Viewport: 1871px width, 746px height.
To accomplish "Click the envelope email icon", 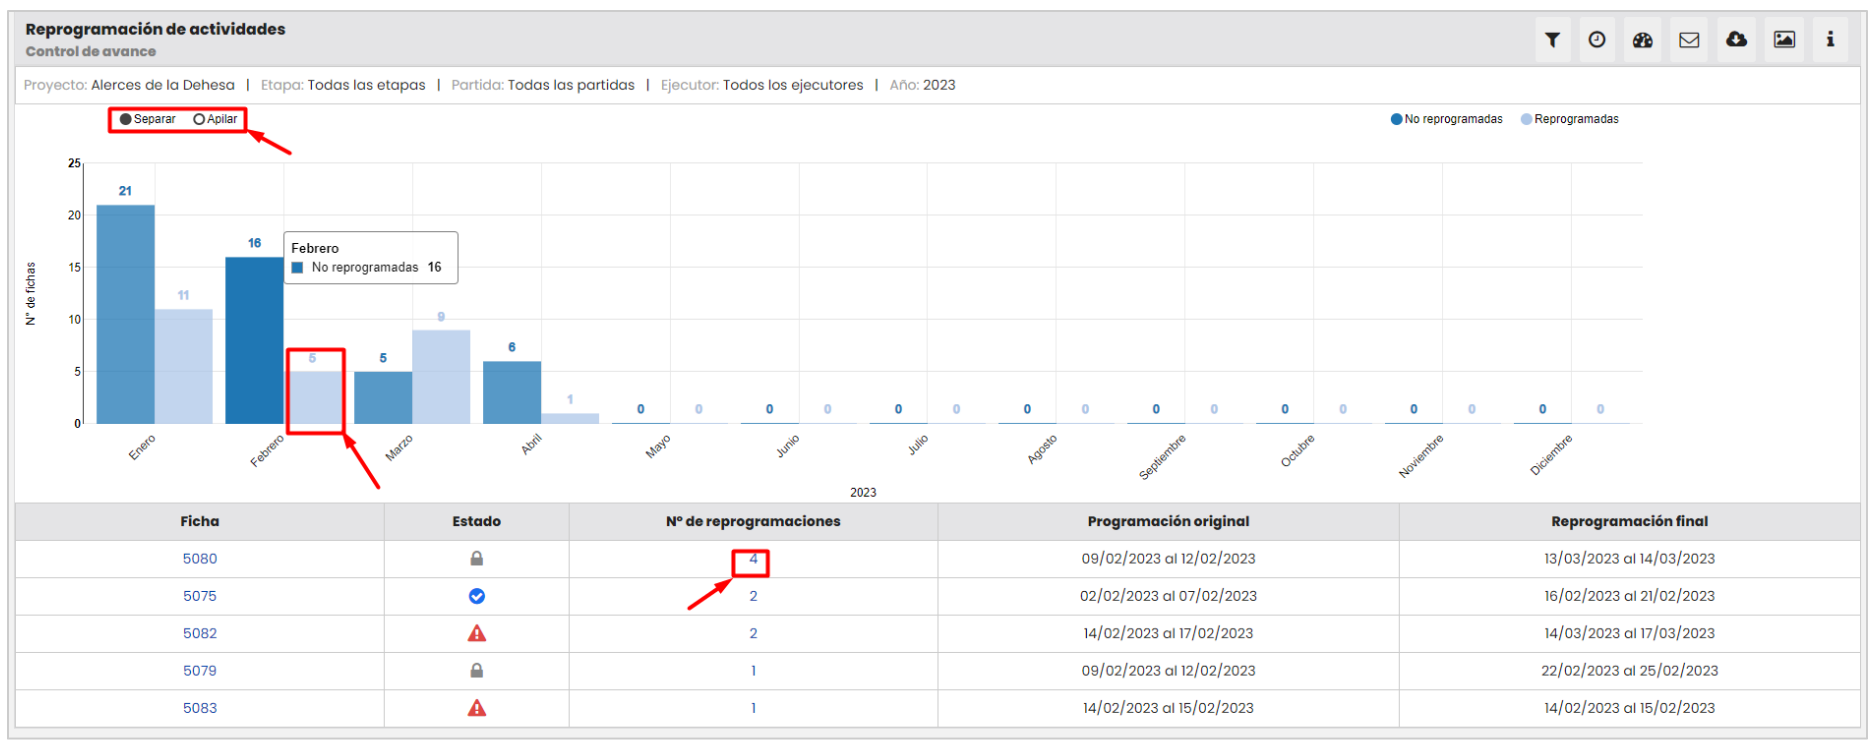I will pyautogui.click(x=1689, y=40).
